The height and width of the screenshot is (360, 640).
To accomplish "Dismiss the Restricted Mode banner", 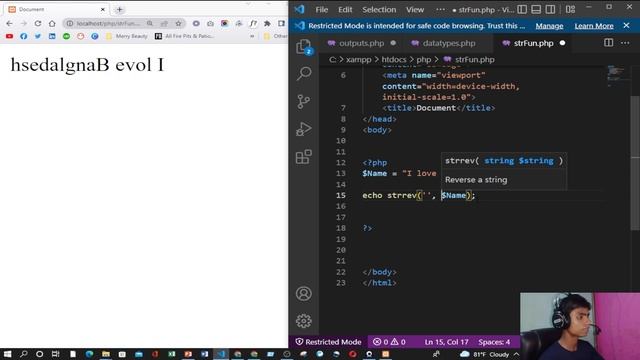I will pos(627,25).
